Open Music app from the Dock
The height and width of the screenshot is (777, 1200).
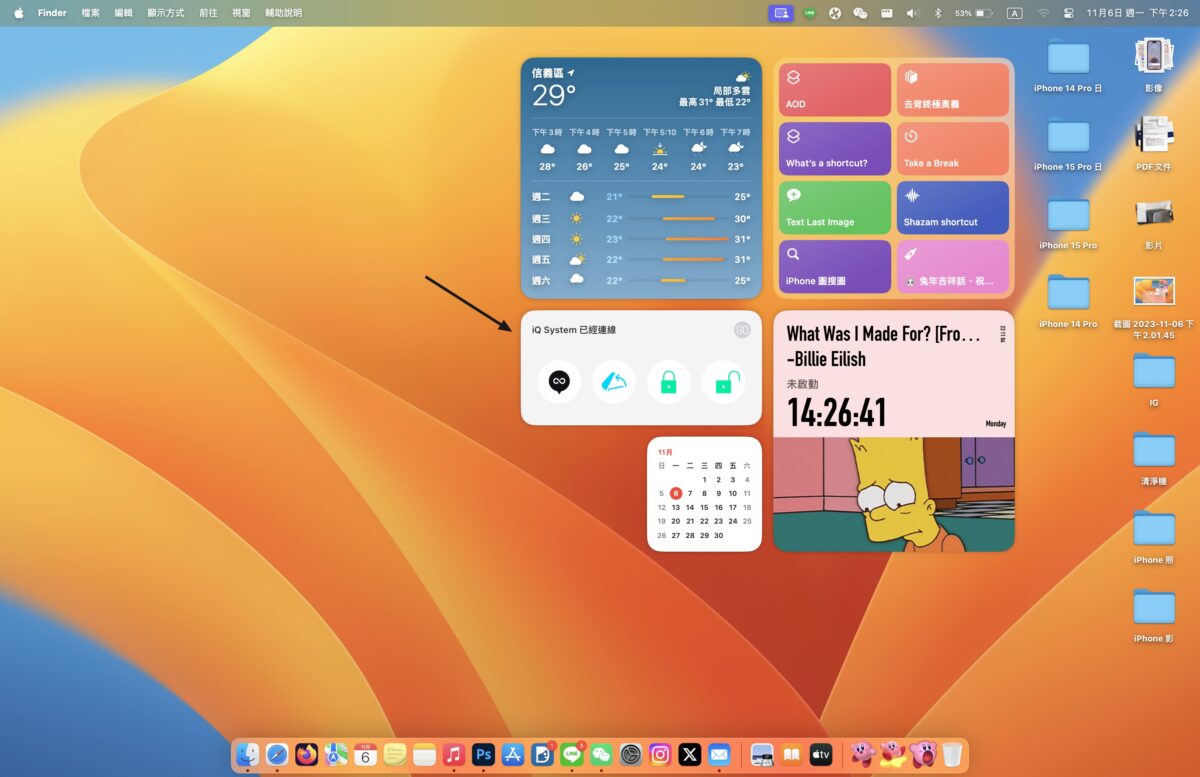point(454,754)
